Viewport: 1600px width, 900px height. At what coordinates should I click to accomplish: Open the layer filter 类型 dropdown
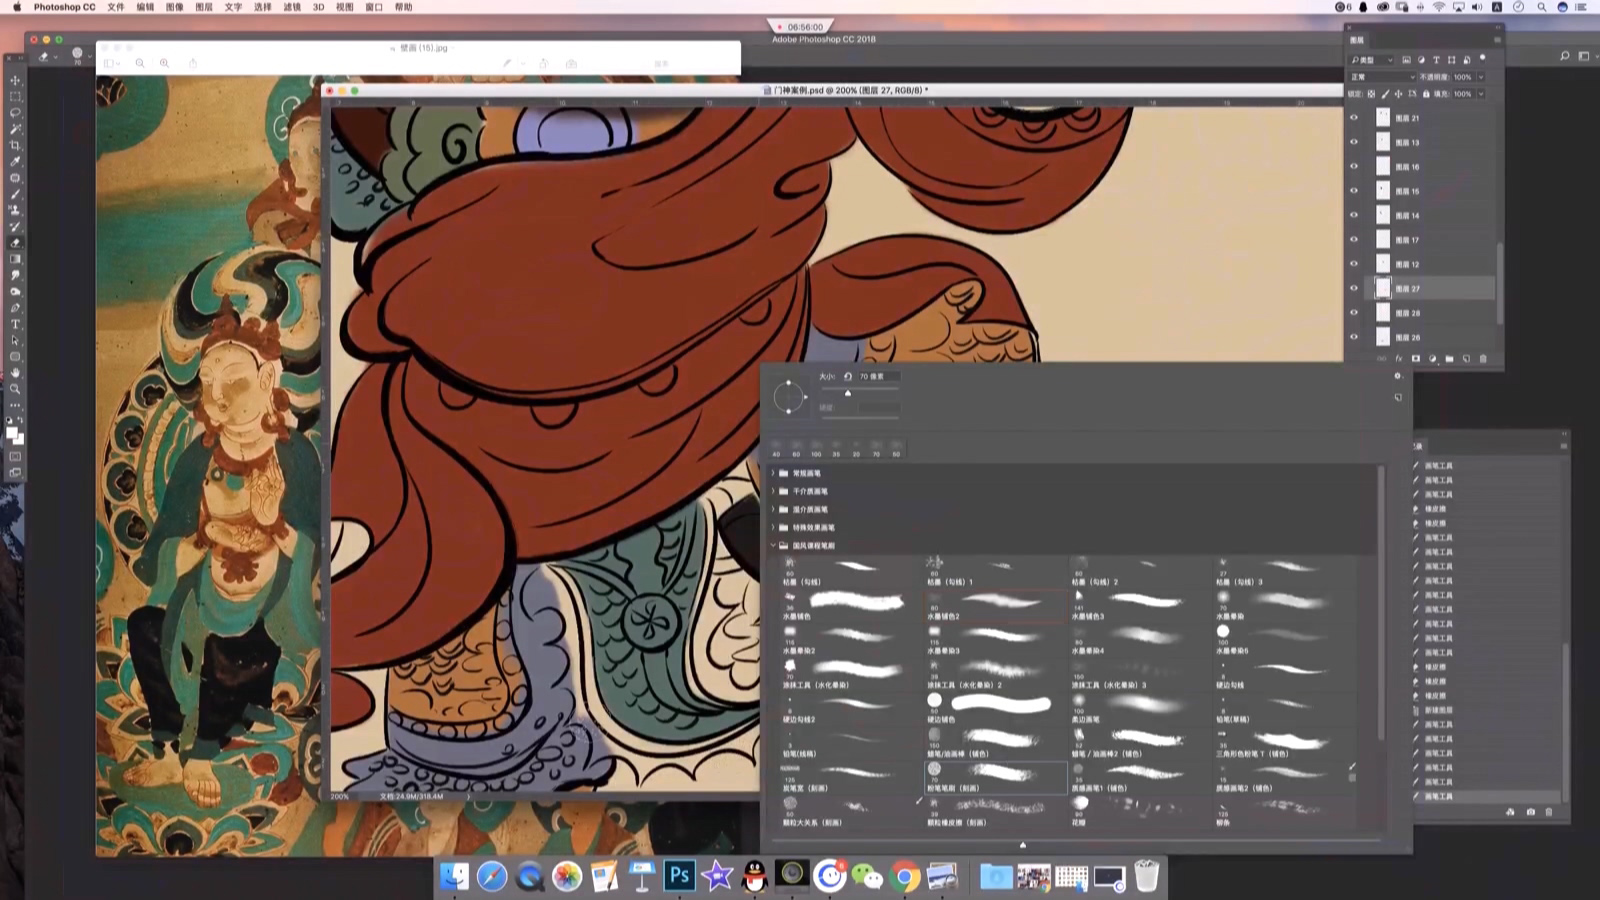coord(1372,60)
